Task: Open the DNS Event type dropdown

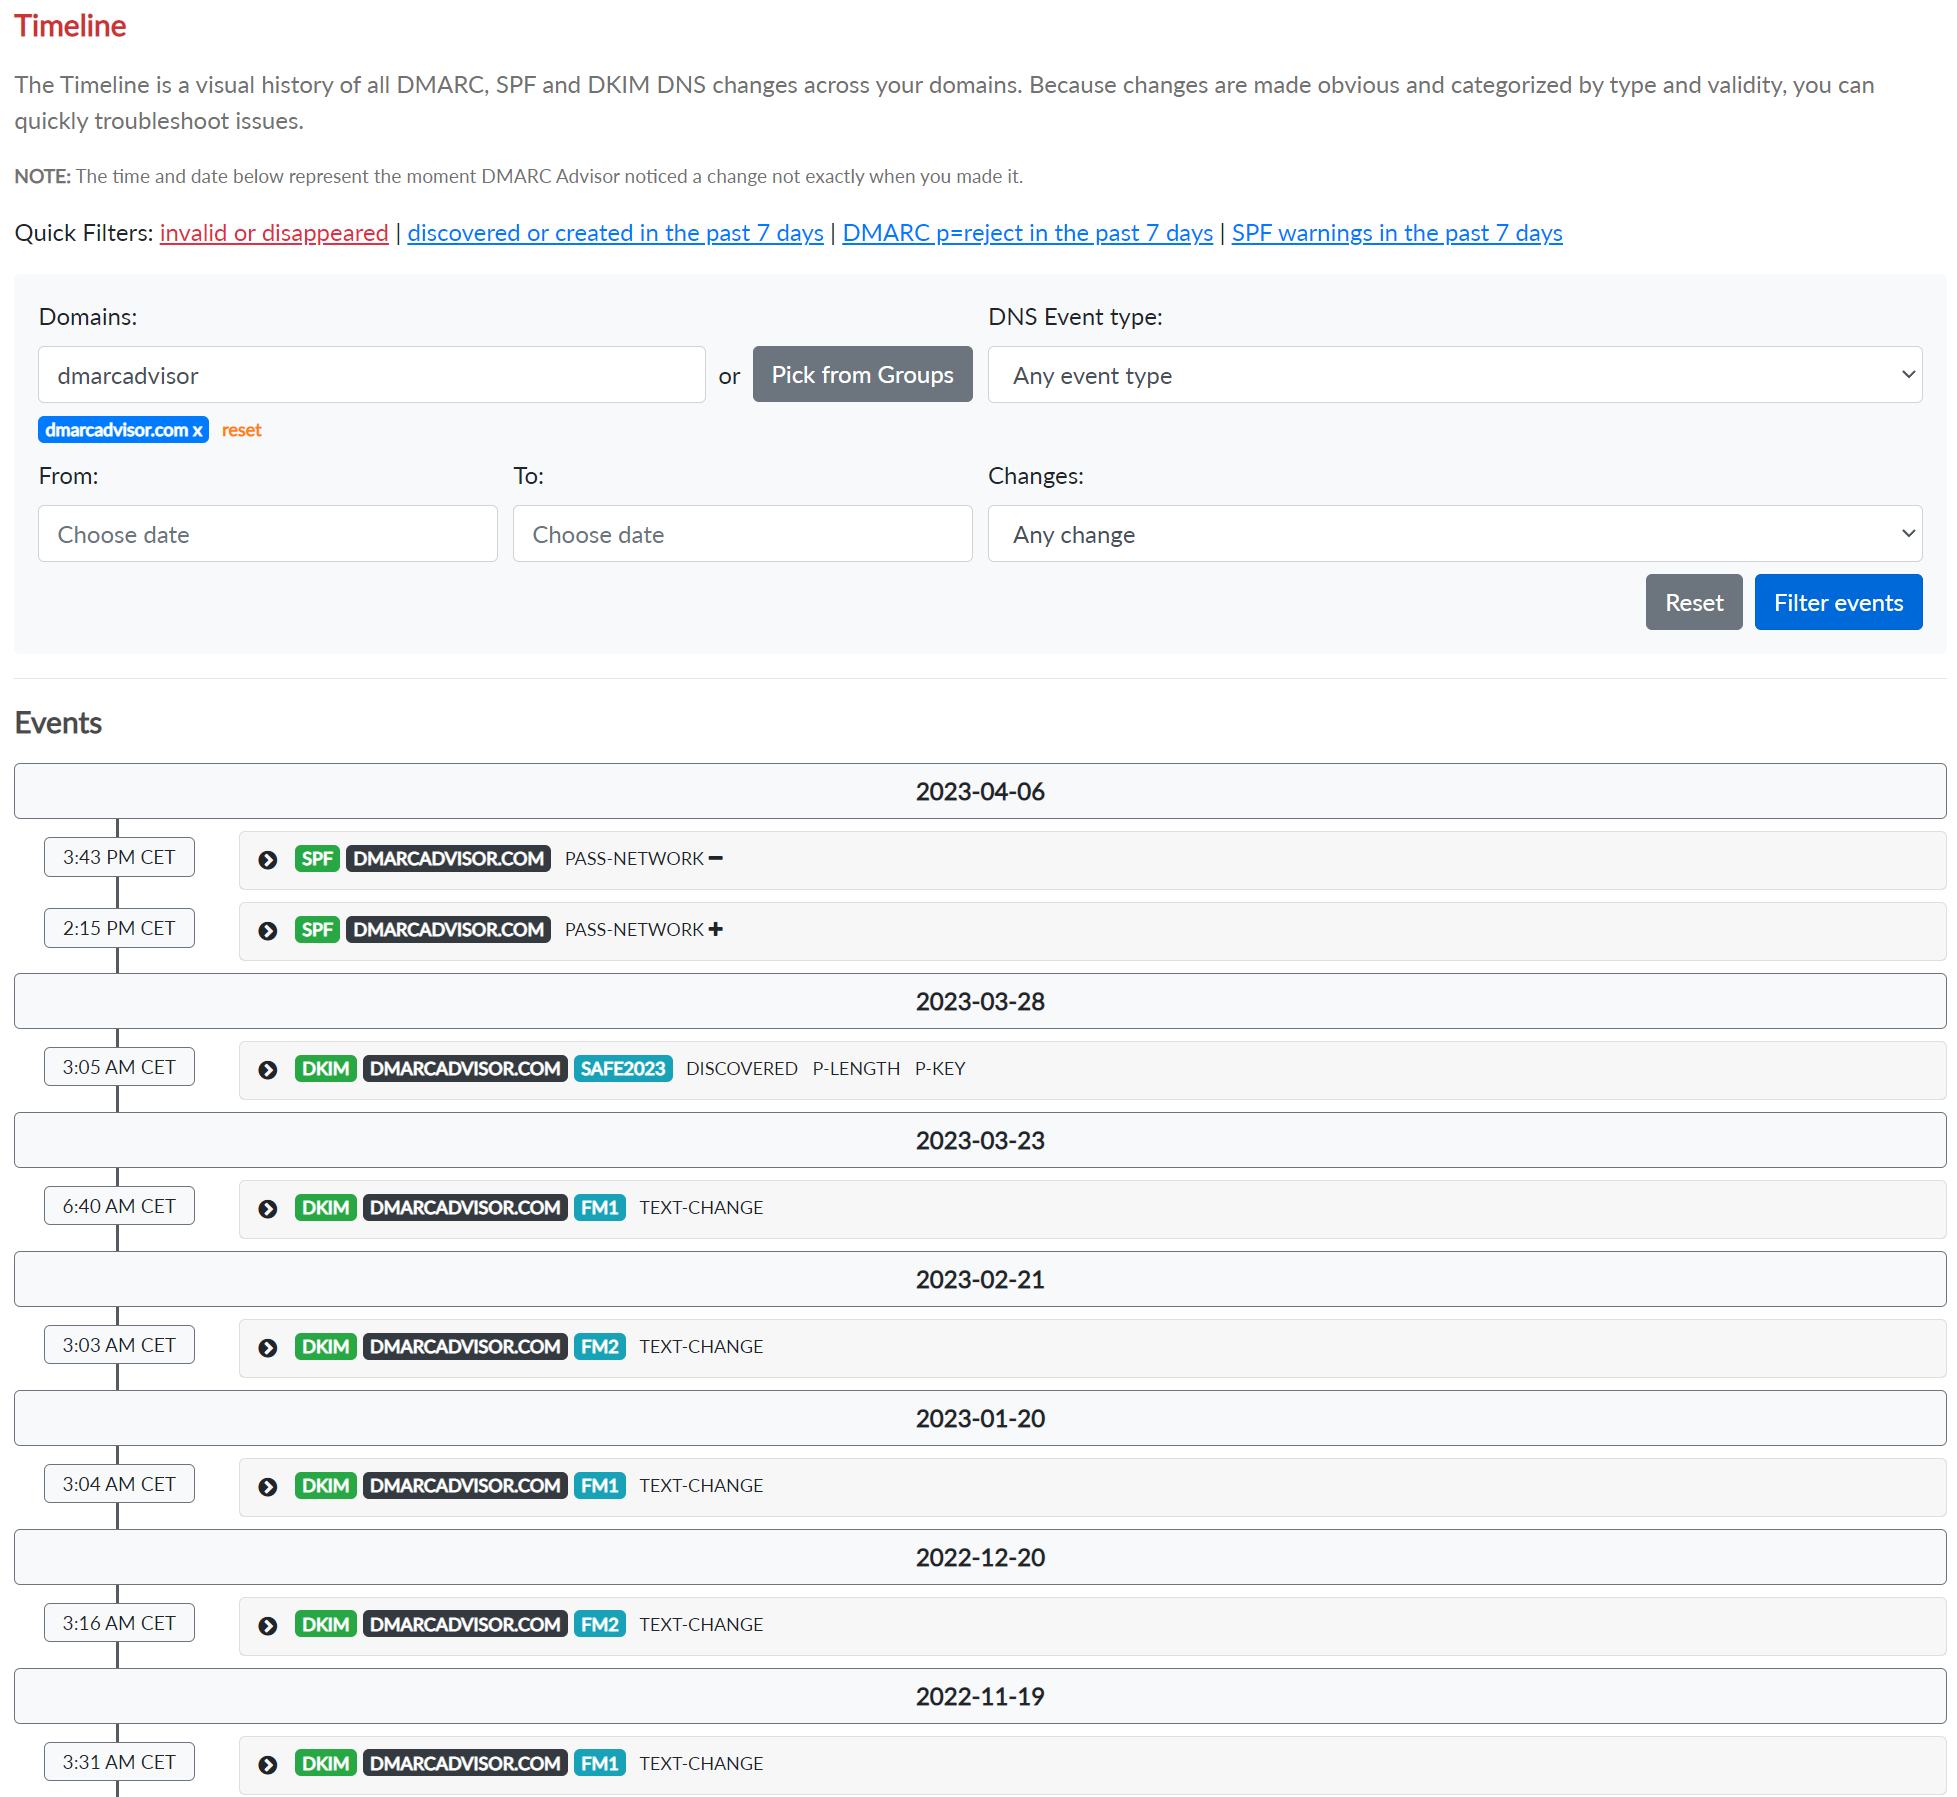Action: coord(1454,375)
